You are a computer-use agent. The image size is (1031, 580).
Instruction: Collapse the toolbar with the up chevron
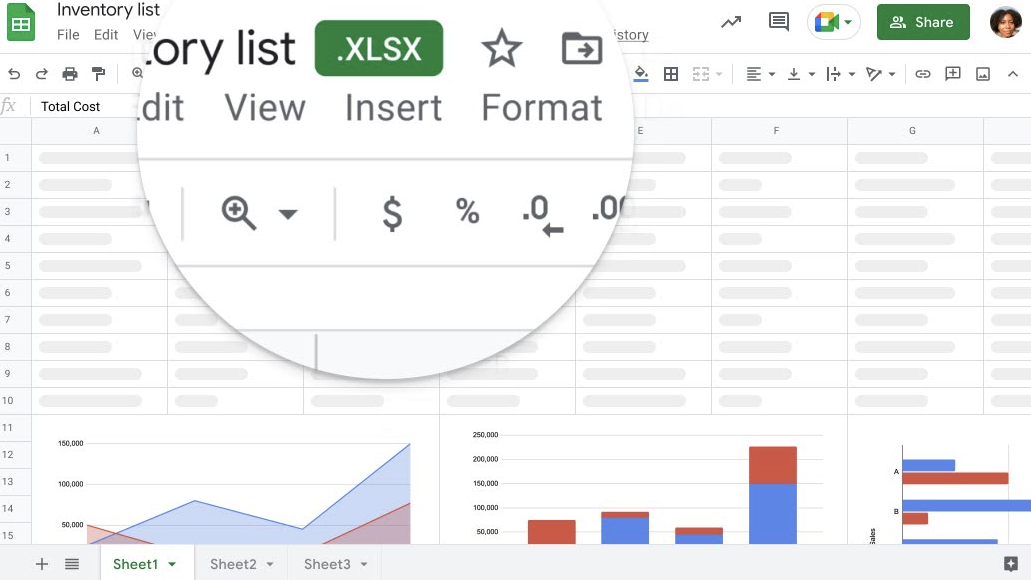(x=1013, y=74)
